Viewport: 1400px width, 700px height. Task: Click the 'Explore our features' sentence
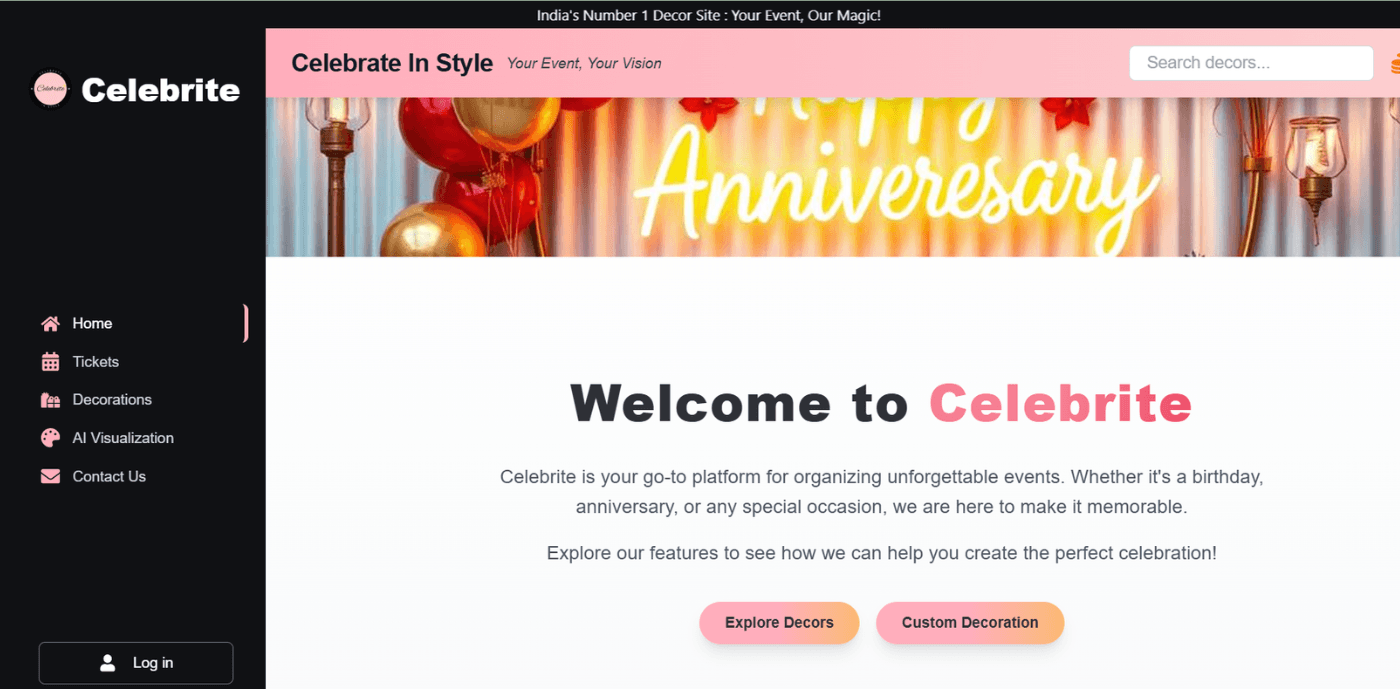point(882,553)
